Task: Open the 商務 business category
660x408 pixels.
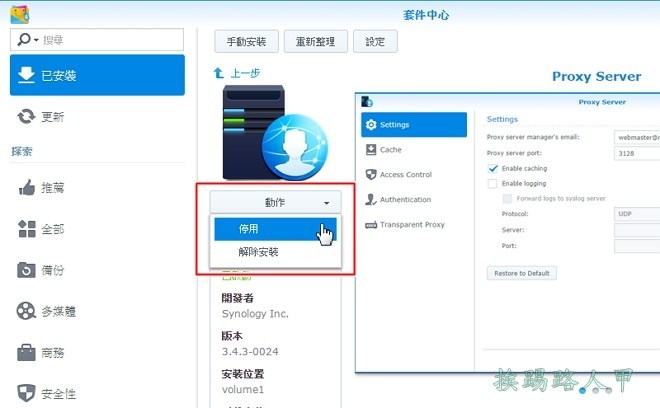Action: click(x=97, y=352)
